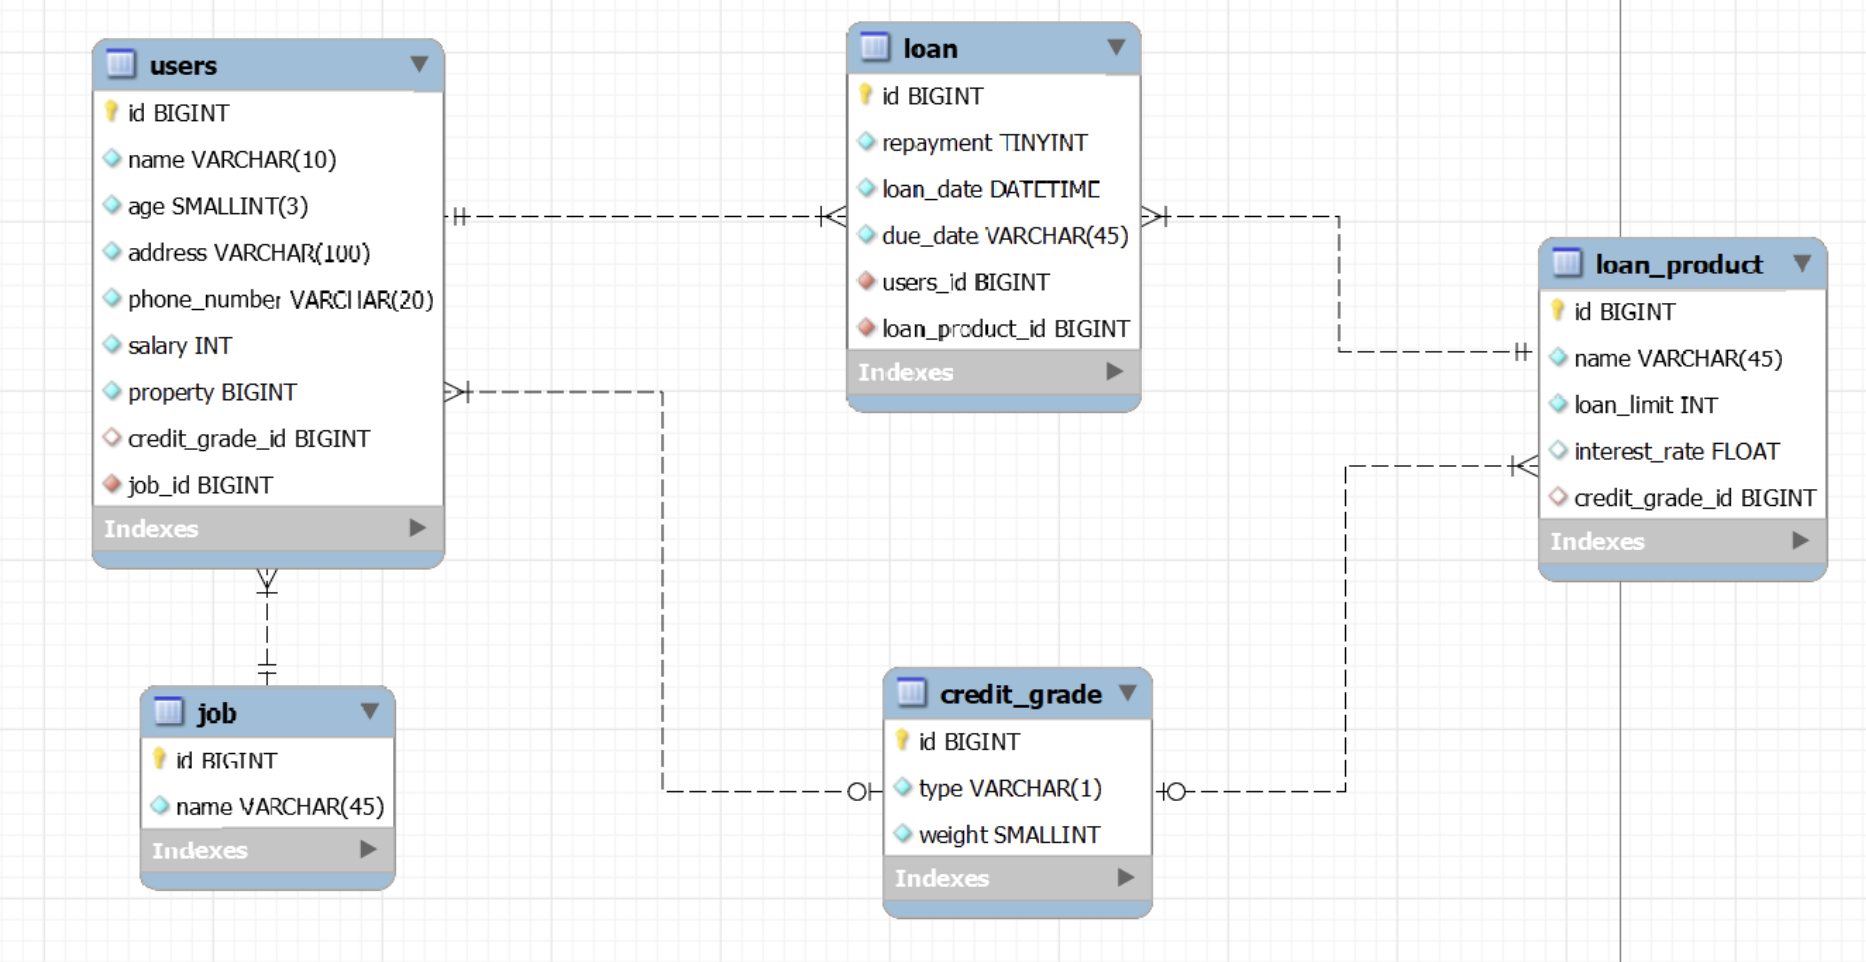This screenshot has height=962, width=1866.
Task: Select the loan table title
Action: click(x=930, y=48)
